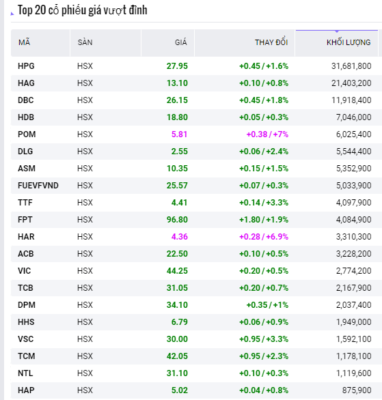Click the small sort arrow above KHỐI LƯỢNG
382x400 pixels.
tap(337, 31)
